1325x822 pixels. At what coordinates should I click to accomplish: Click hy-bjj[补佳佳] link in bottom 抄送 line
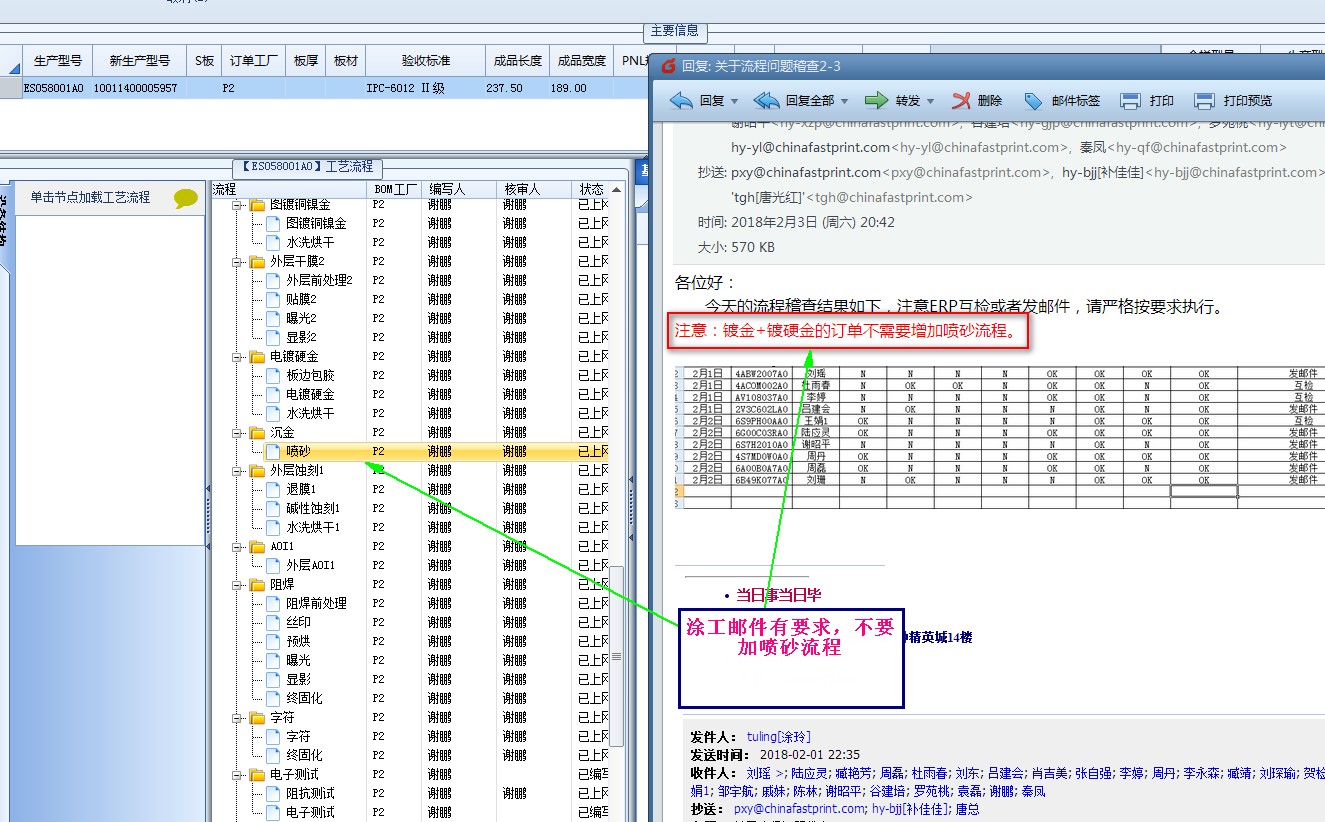point(910,809)
